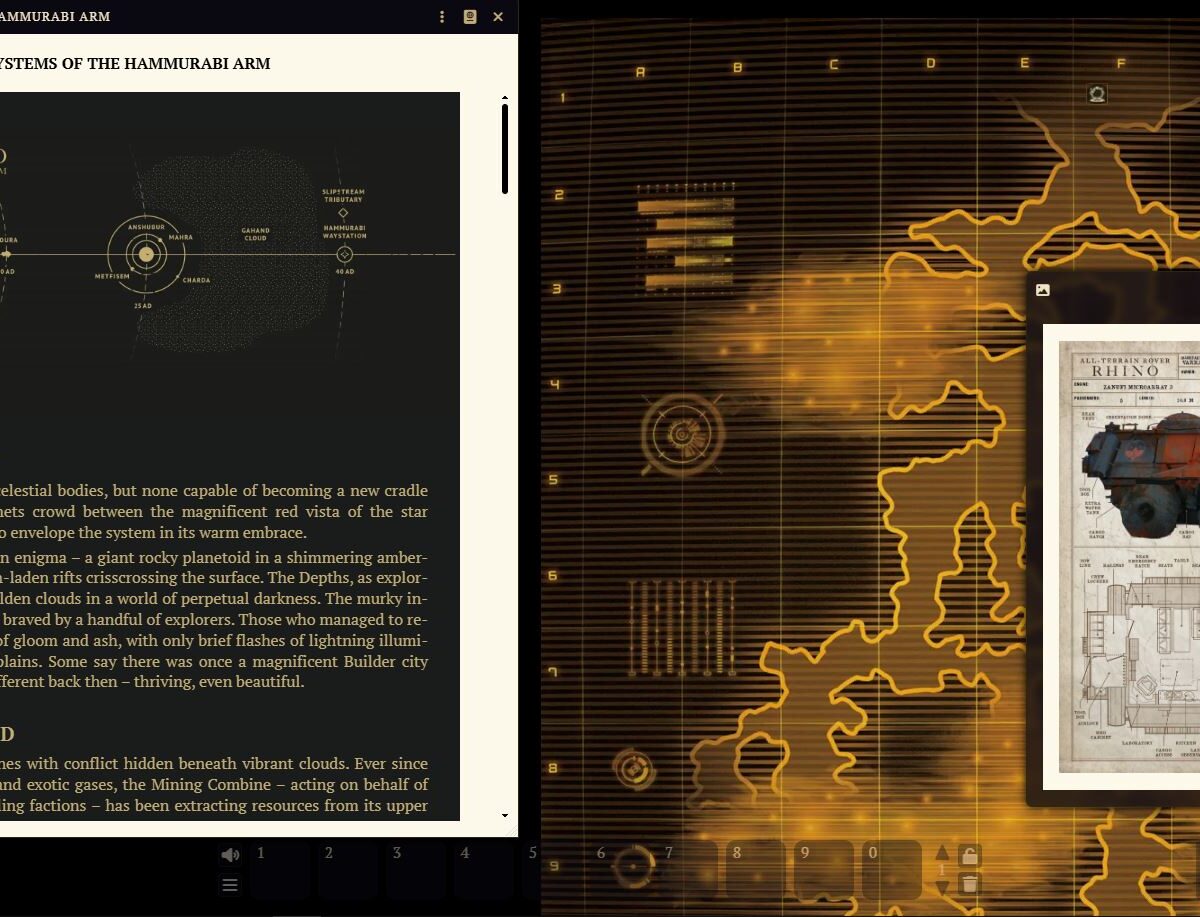The height and width of the screenshot is (917, 1200).
Task: Click the Hammurabi Waystation marker on the diagram
Action: pos(344,254)
